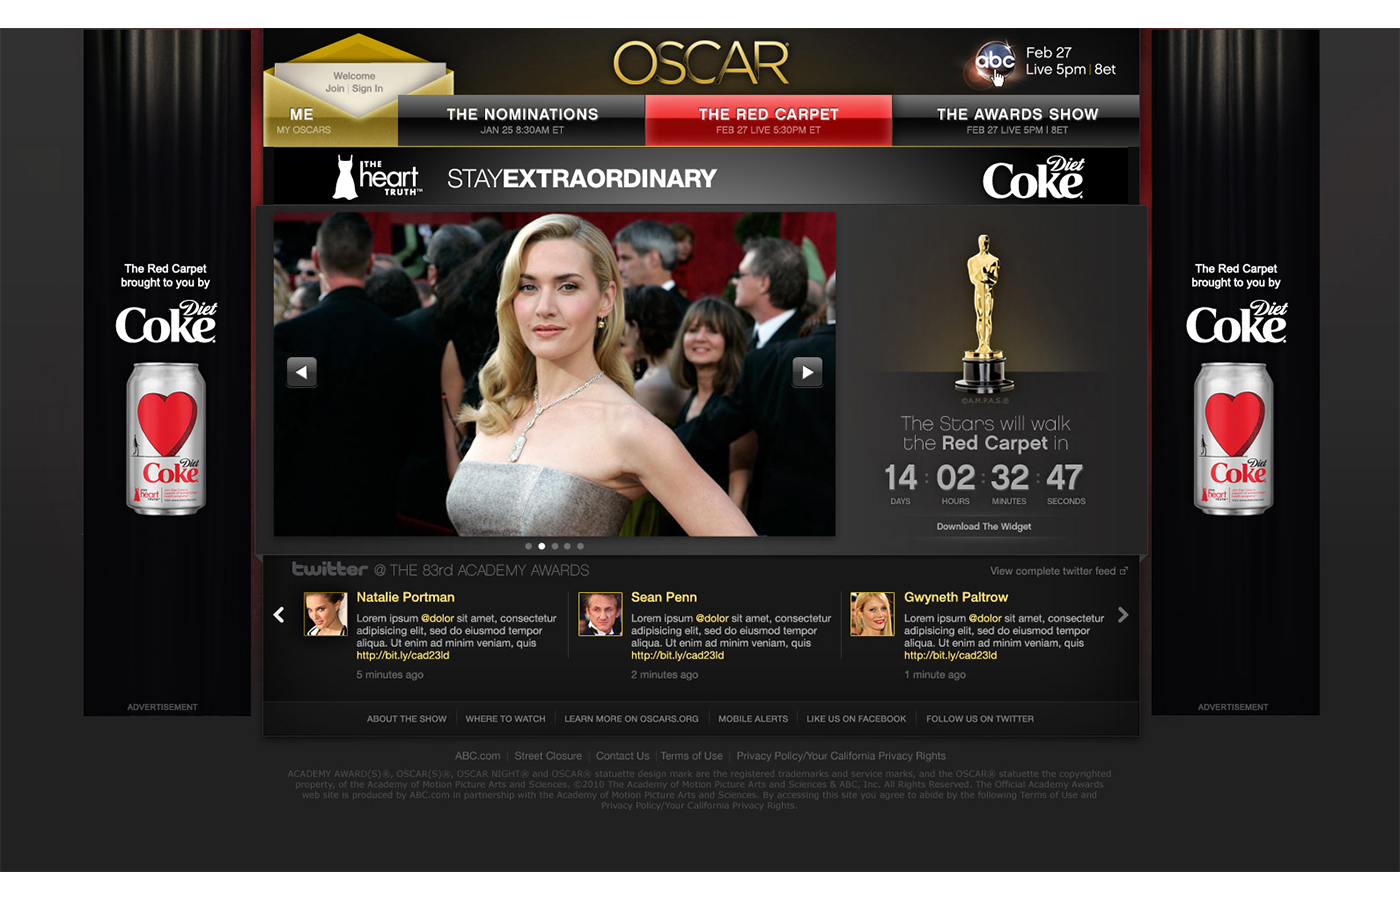Select The Red Carpet tab
Screen dimensions: 1400x900
(x=768, y=121)
